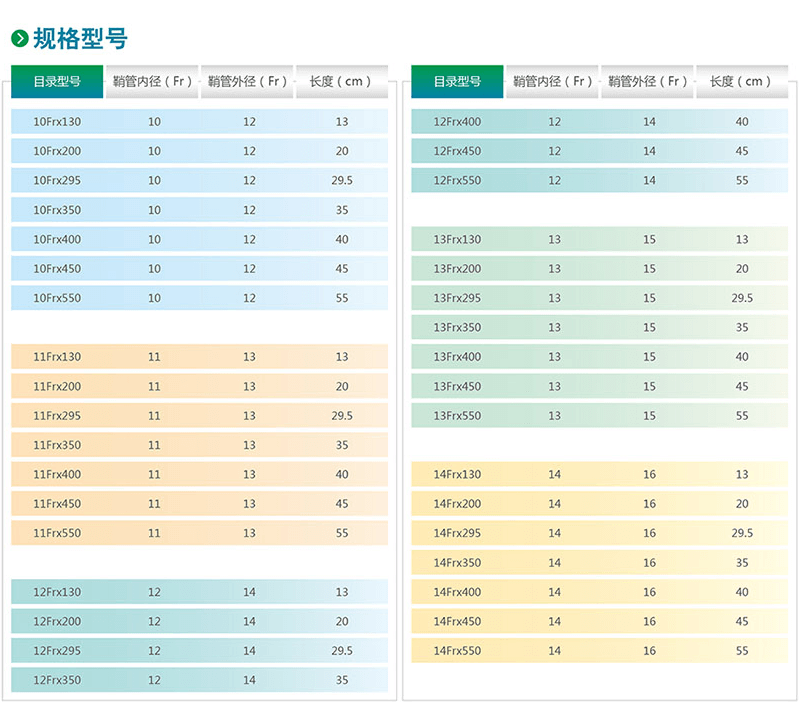The height and width of the screenshot is (702, 799).
Task: Click the 12Frx130 model entry
Action: point(57,592)
